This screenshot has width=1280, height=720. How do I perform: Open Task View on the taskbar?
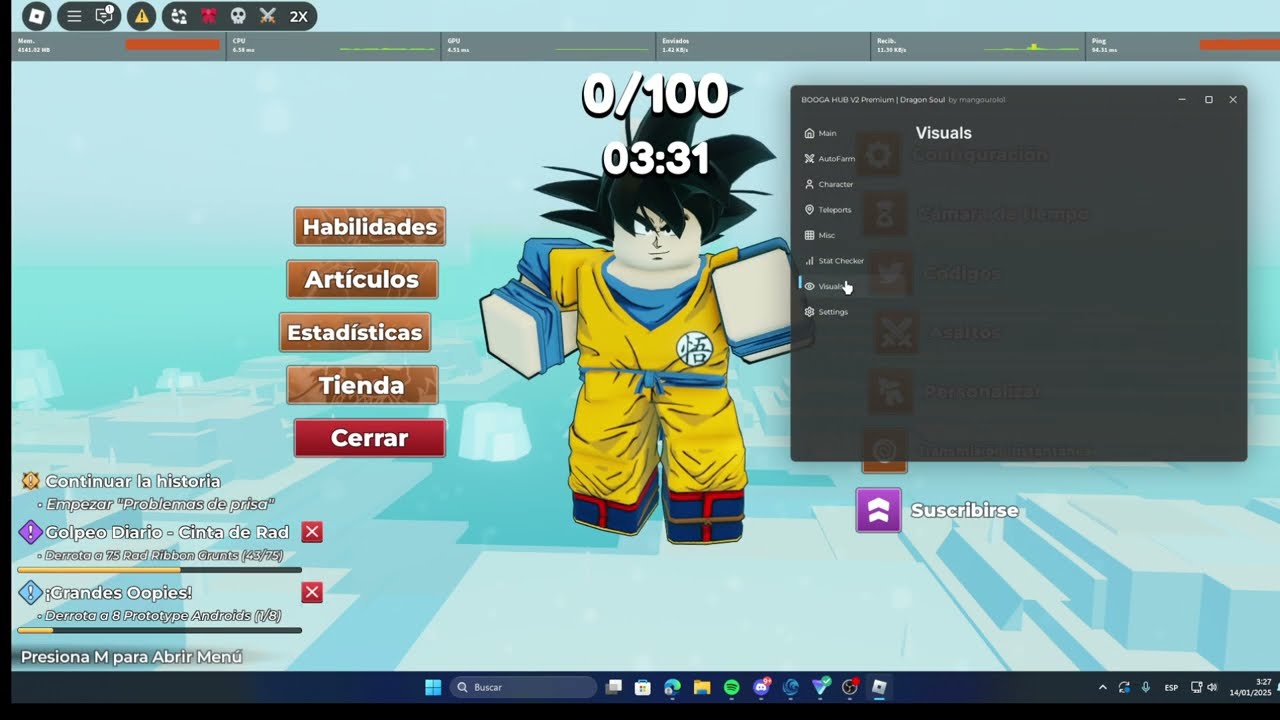tap(614, 687)
